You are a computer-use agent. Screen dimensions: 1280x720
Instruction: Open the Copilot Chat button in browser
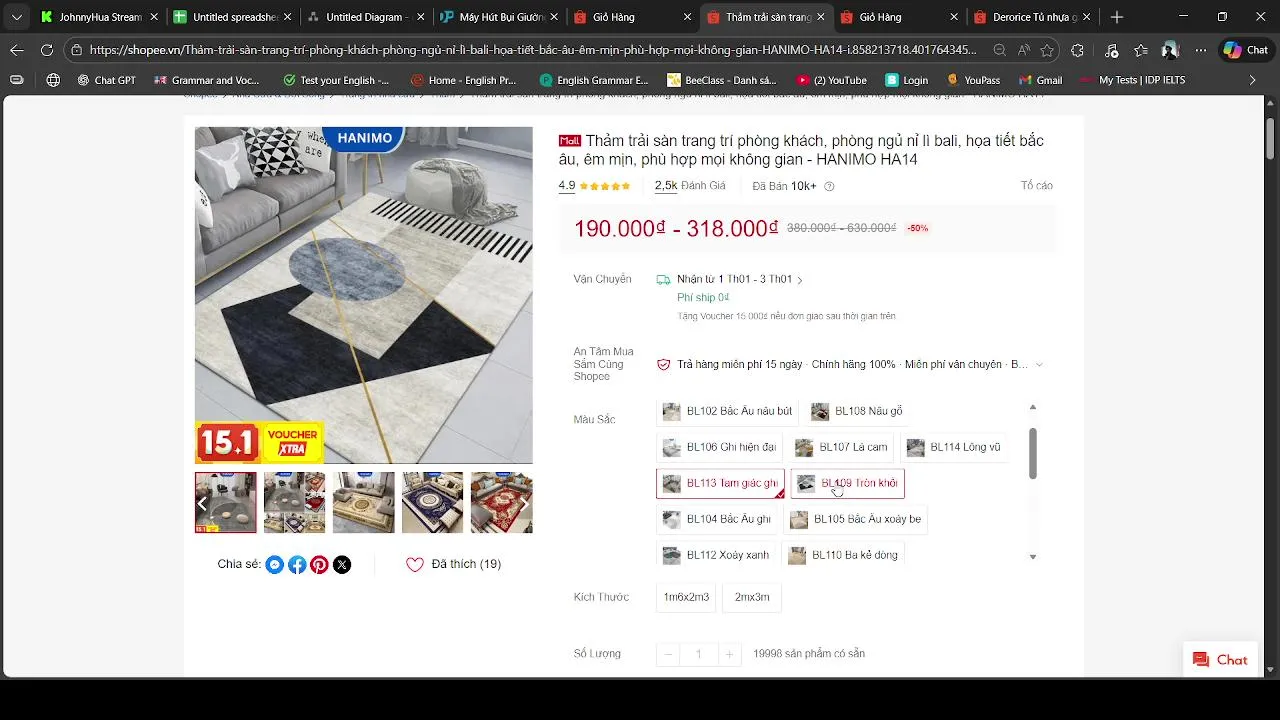[x=1245, y=50]
